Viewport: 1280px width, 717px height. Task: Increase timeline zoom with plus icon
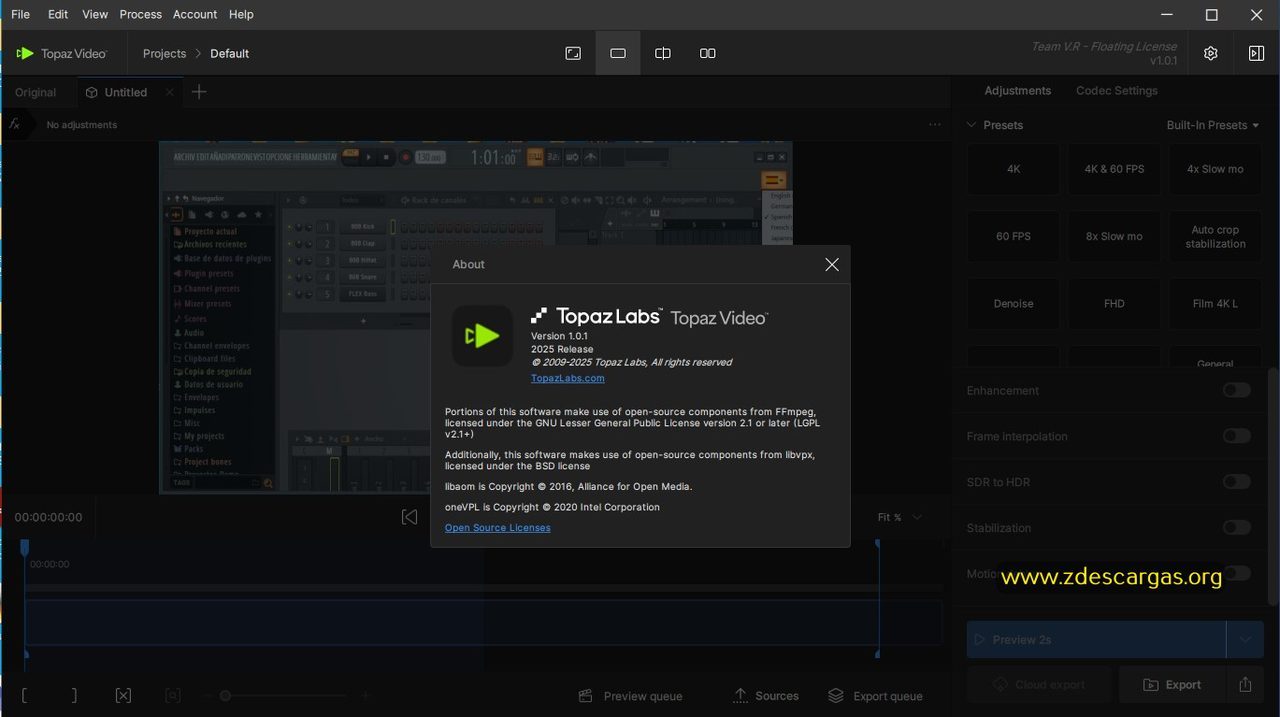click(x=366, y=695)
